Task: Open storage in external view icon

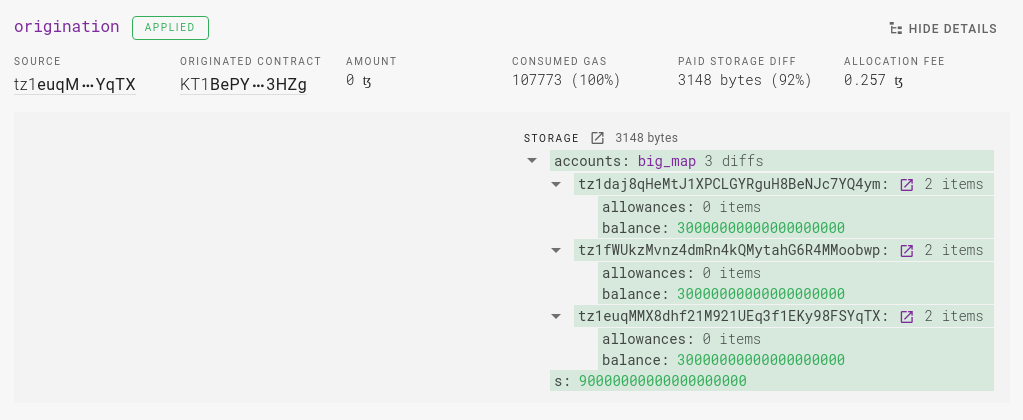Action: click(x=597, y=138)
